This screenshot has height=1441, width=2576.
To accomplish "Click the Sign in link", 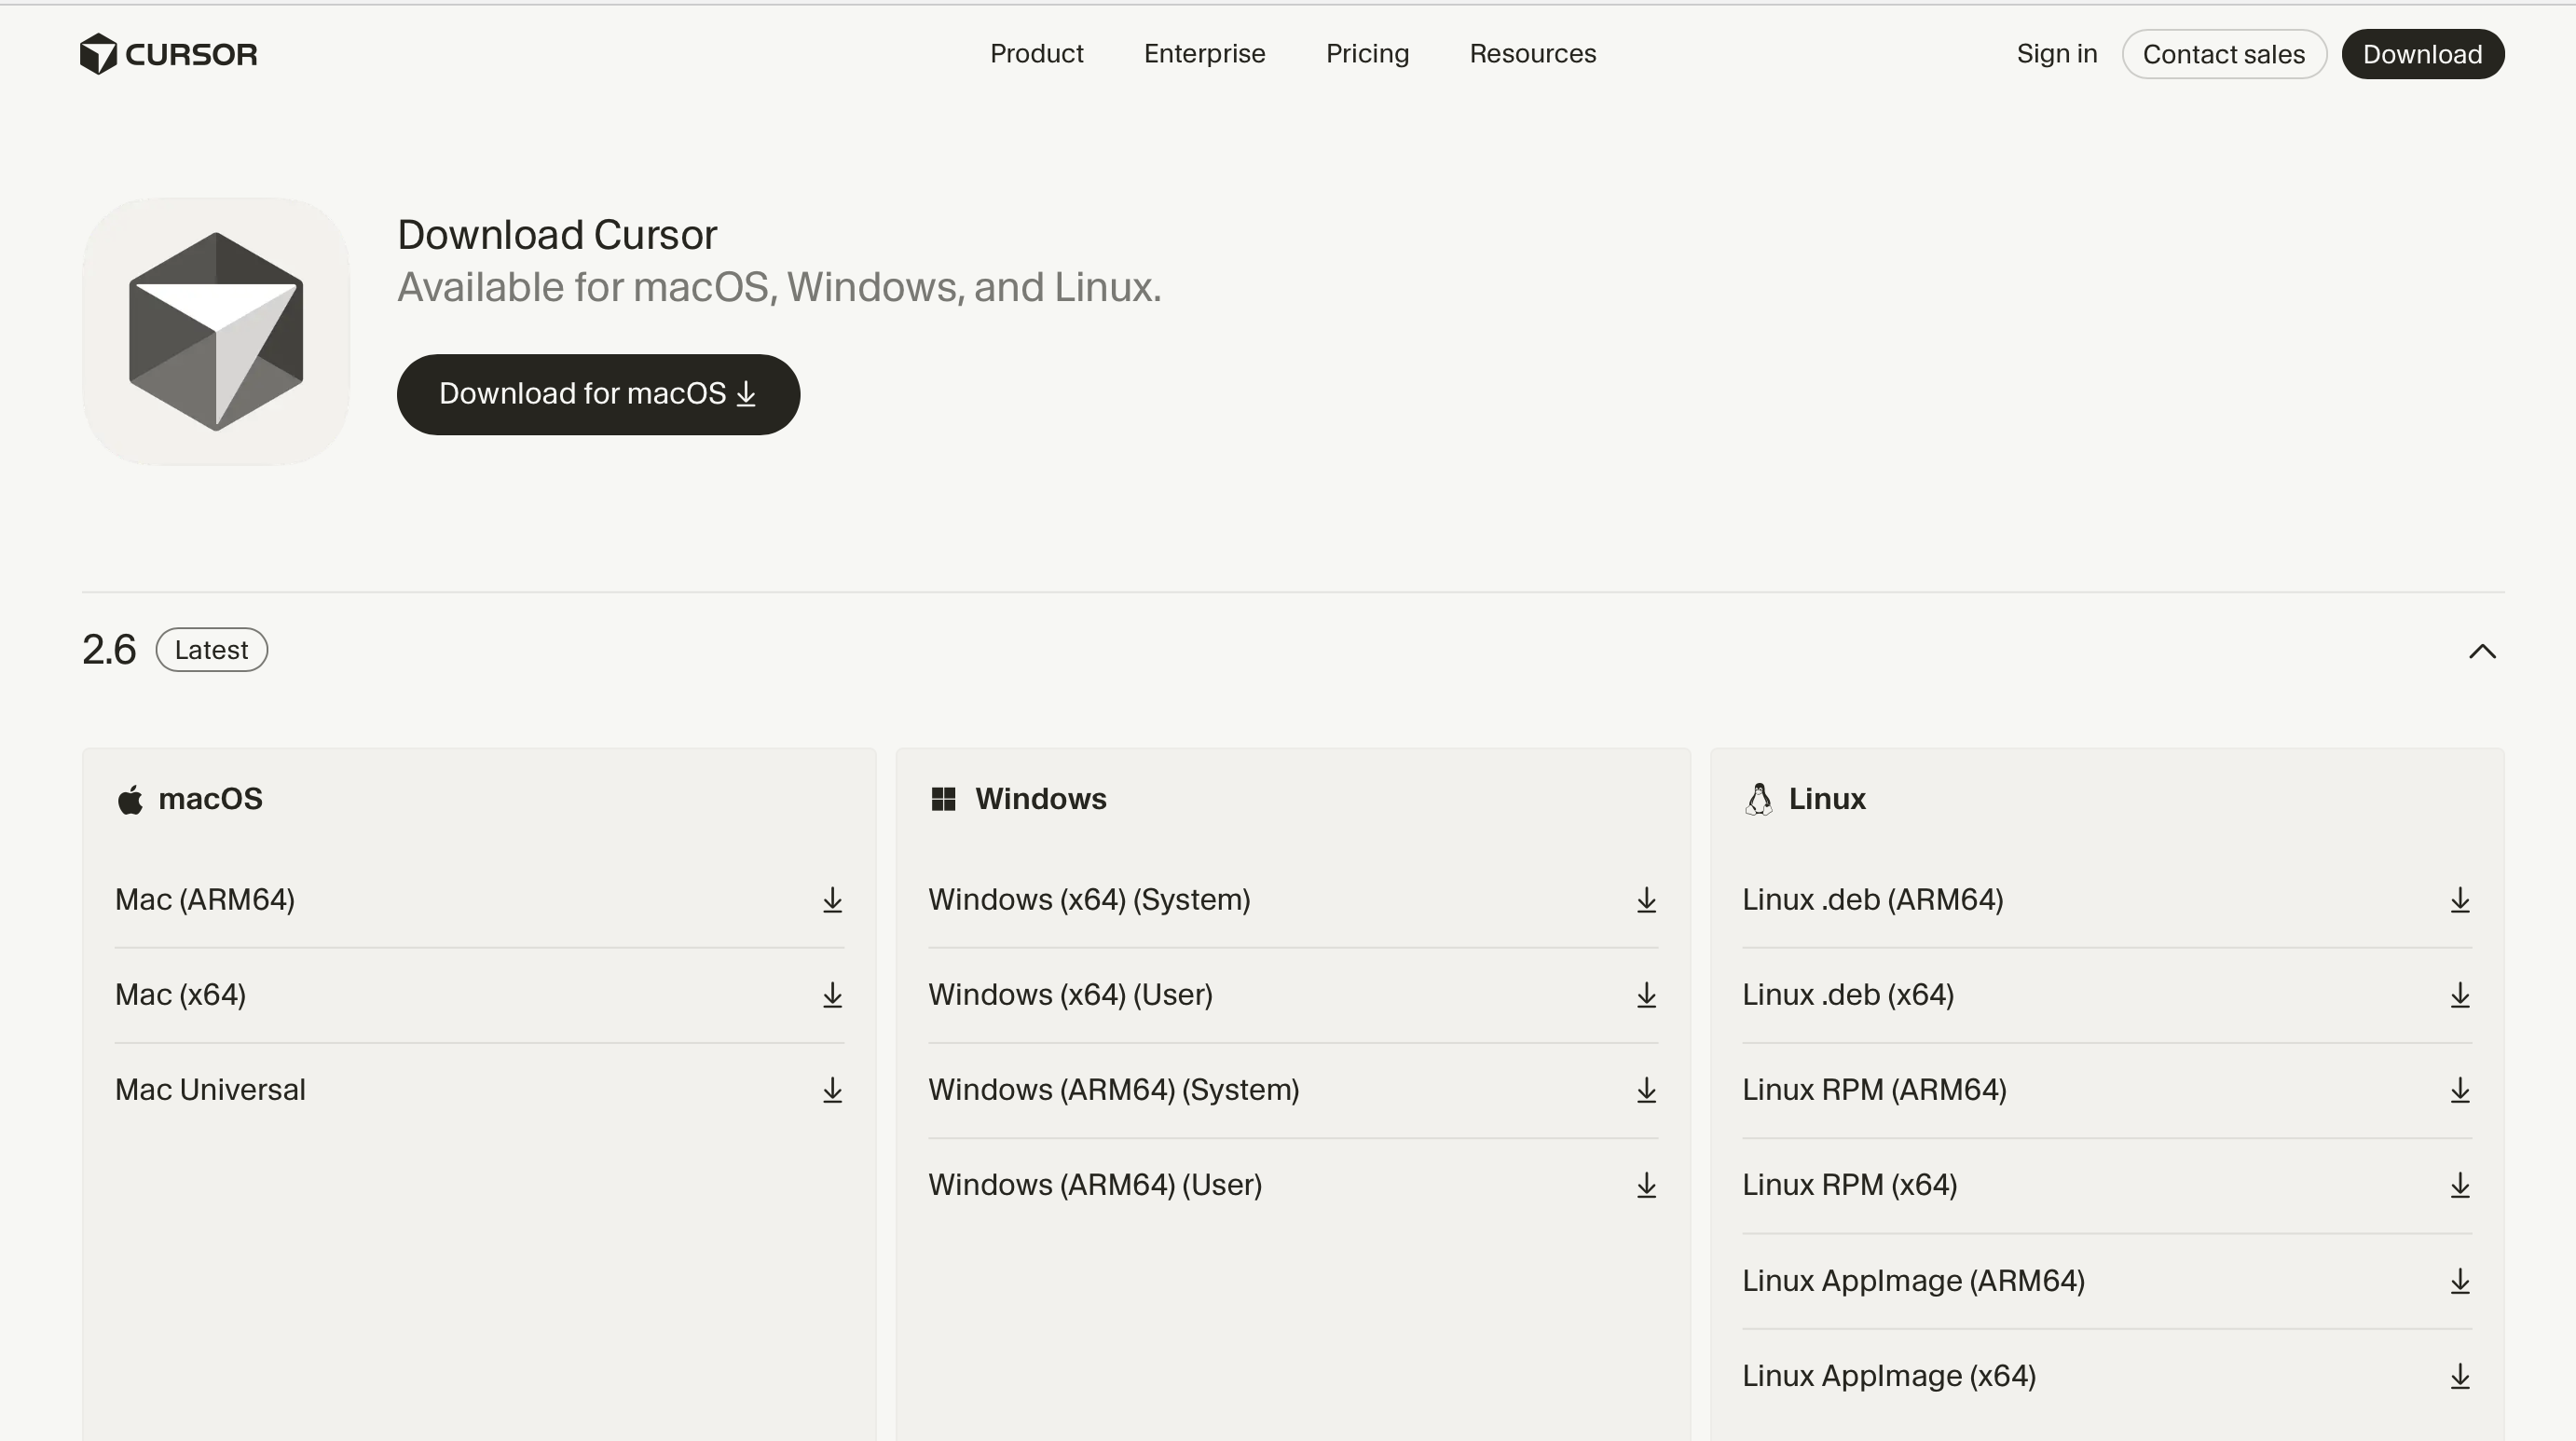I will (x=2056, y=54).
